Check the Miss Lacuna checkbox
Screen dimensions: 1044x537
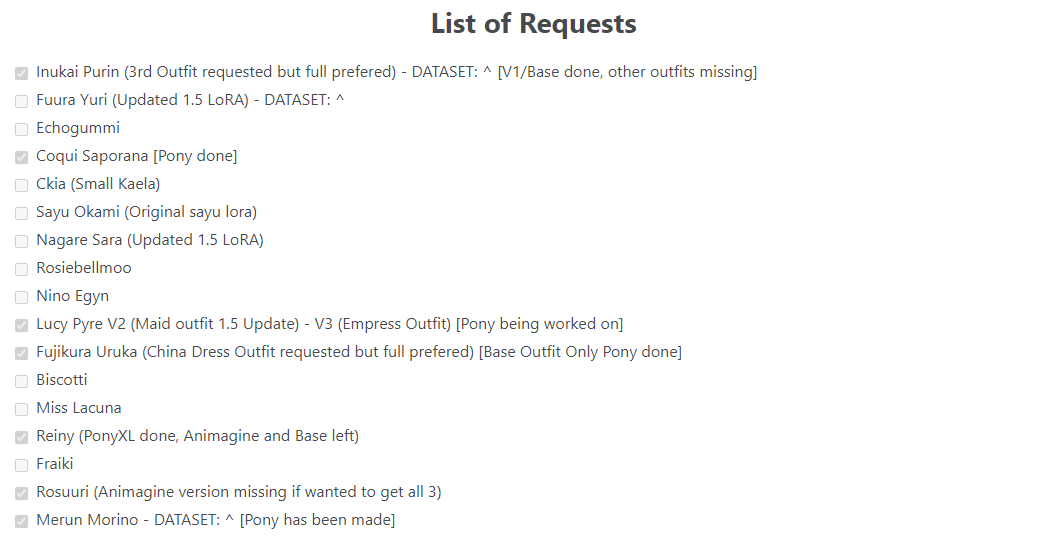tap(21, 409)
